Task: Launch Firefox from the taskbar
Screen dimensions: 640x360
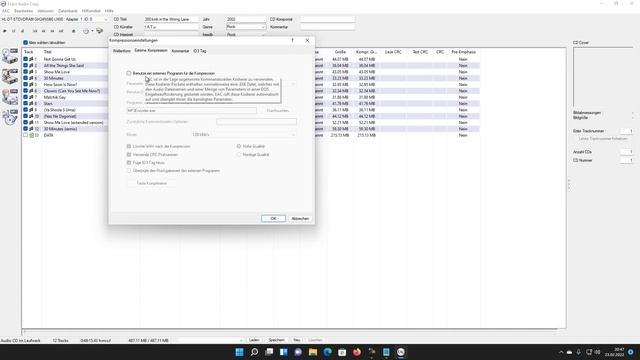Action: (357, 352)
